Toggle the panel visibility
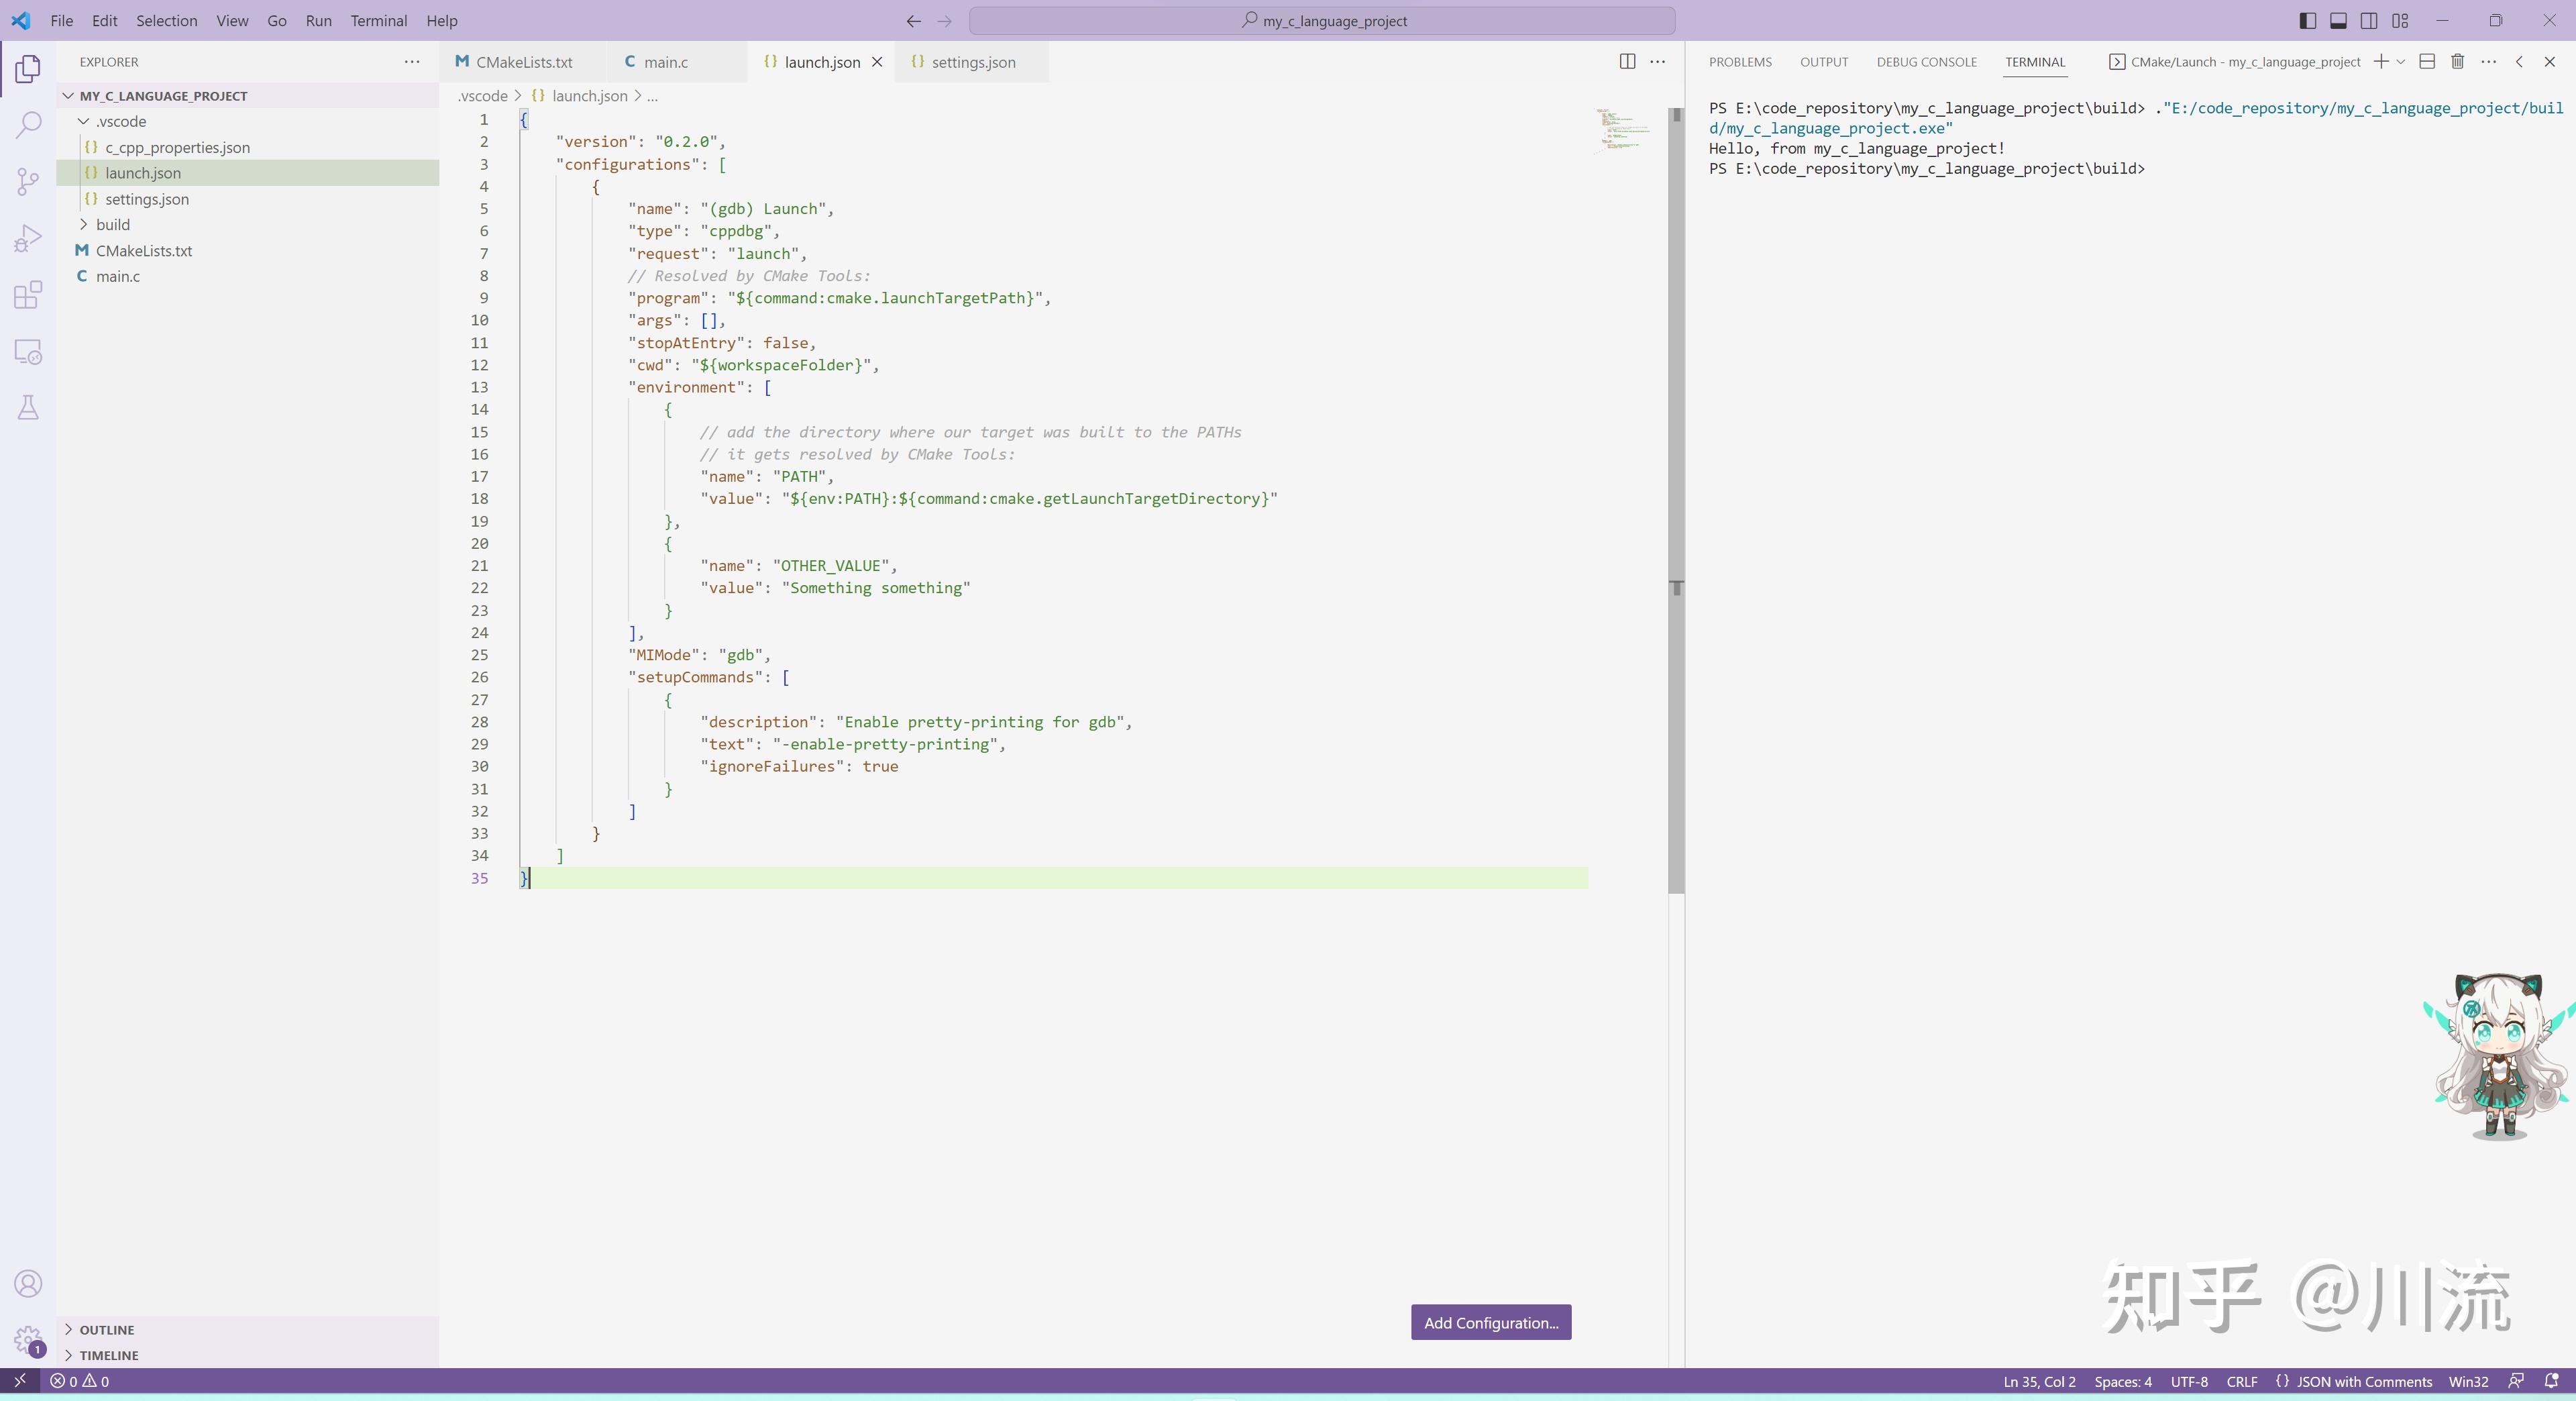2576x1401 pixels. click(2338, 20)
